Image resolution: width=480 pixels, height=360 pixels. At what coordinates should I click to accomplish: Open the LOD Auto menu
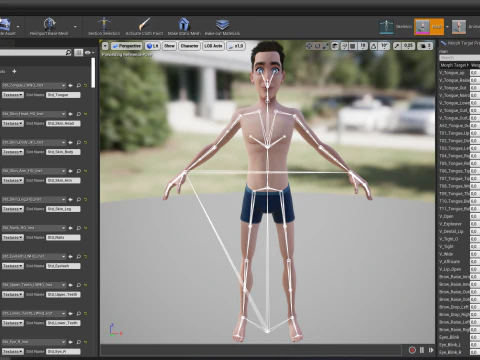point(213,46)
